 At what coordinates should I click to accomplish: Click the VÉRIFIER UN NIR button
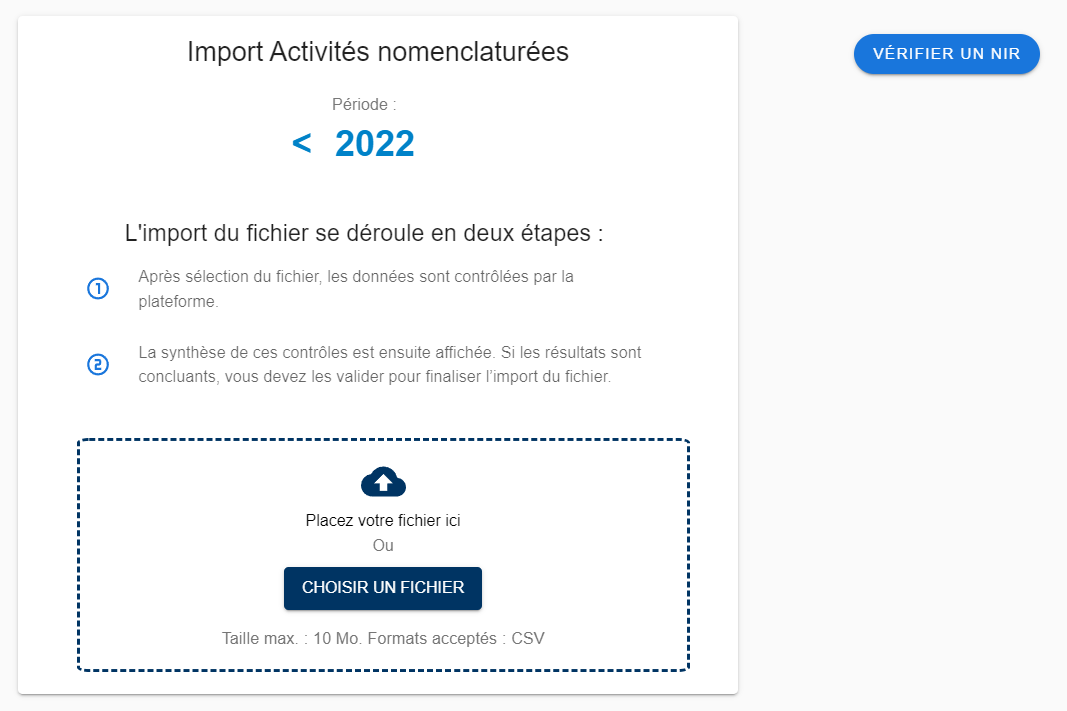[946, 54]
